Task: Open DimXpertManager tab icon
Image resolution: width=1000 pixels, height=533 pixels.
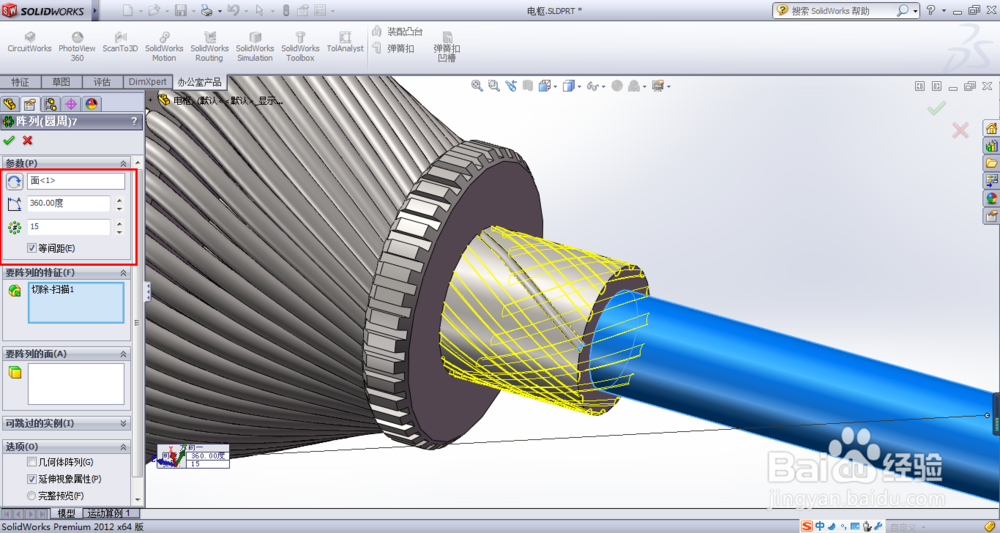Action: (71, 104)
